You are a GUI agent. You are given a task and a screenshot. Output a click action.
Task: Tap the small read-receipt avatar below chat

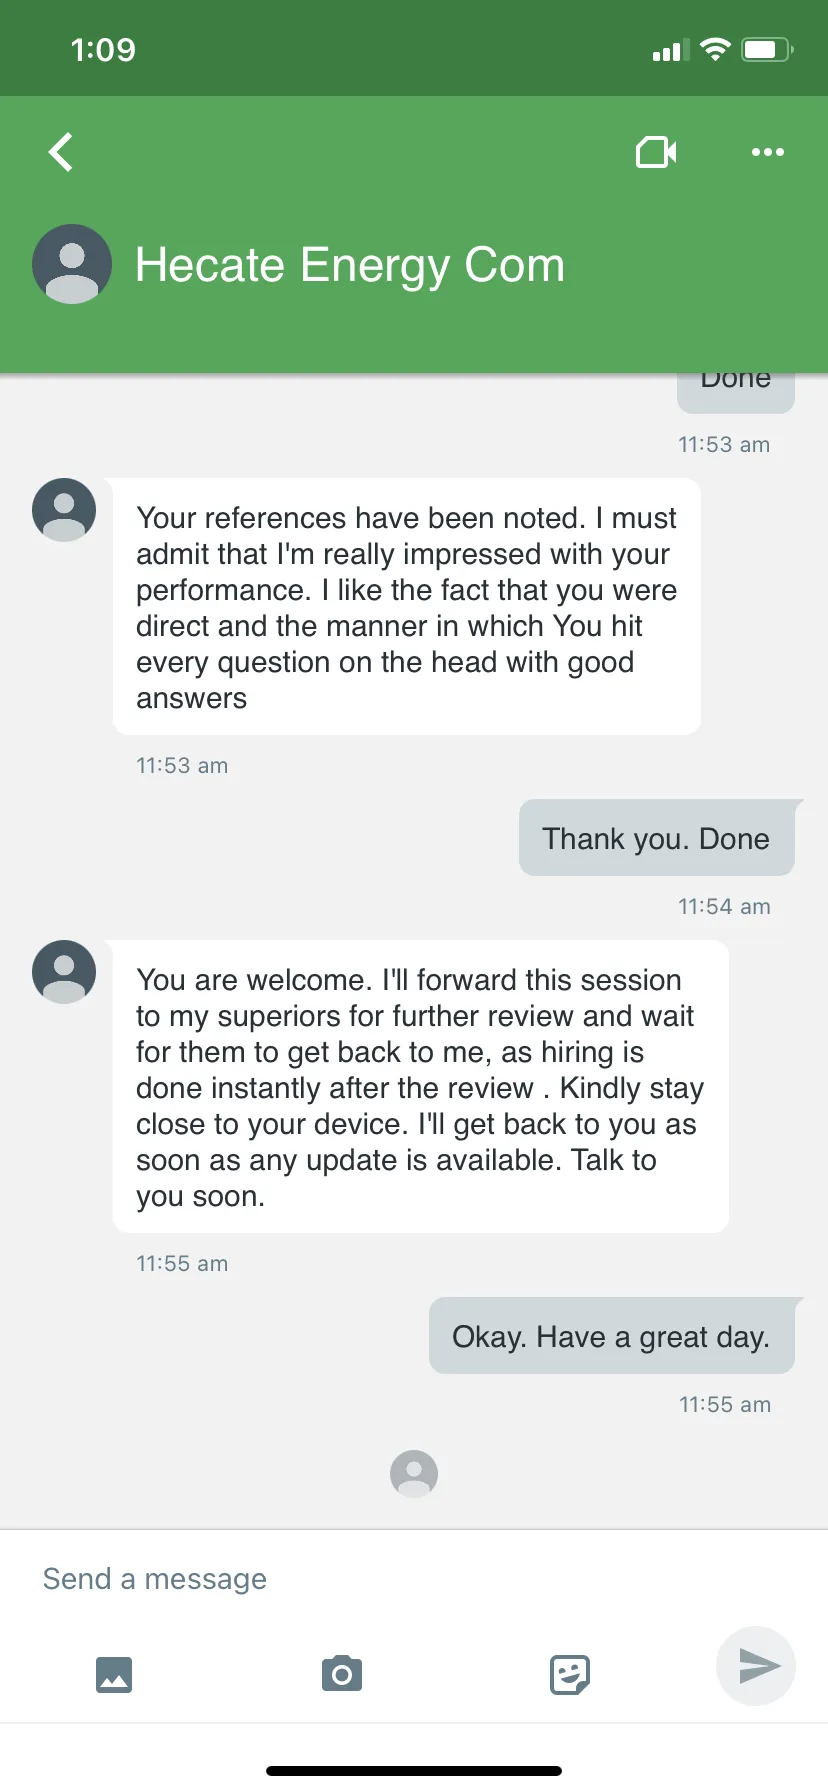pyautogui.click(x=414, y=1474)
